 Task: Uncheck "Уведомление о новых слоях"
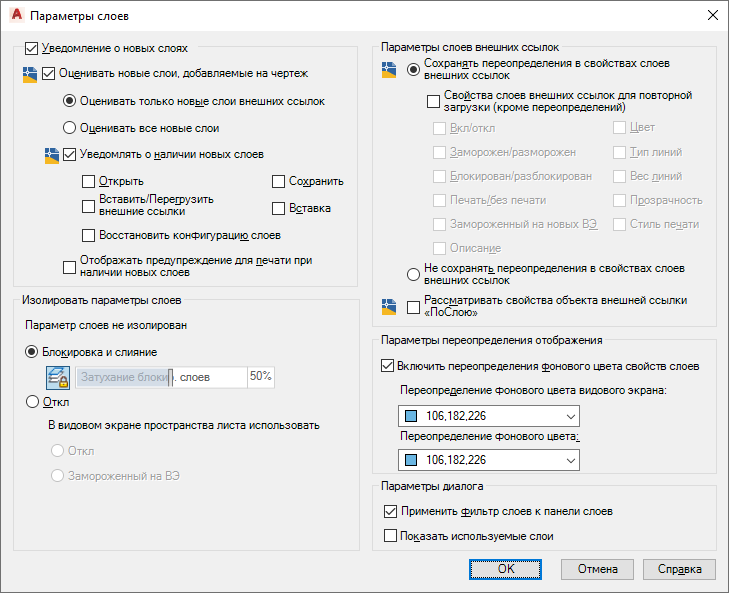point(31,48)
